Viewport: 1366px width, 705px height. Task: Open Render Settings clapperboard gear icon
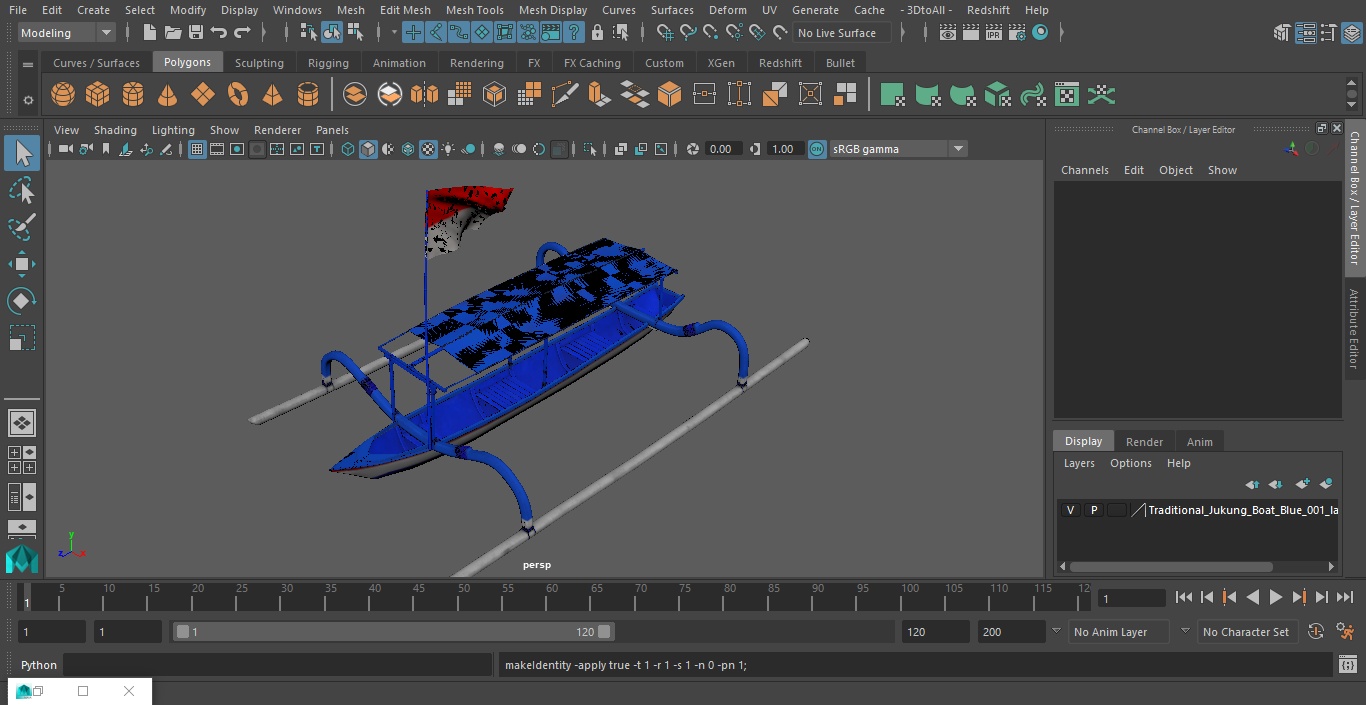1017,33
